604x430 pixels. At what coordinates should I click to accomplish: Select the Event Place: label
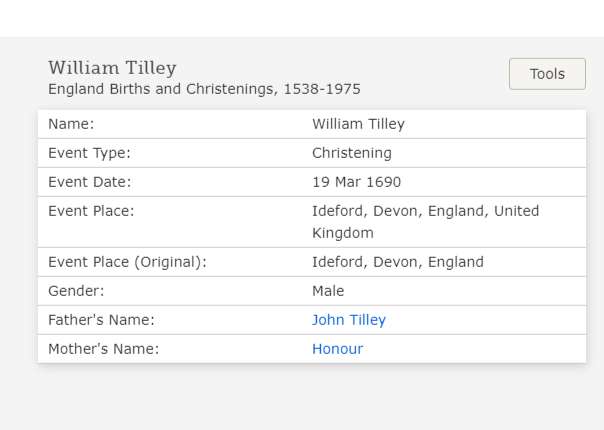tap(91, 211)
